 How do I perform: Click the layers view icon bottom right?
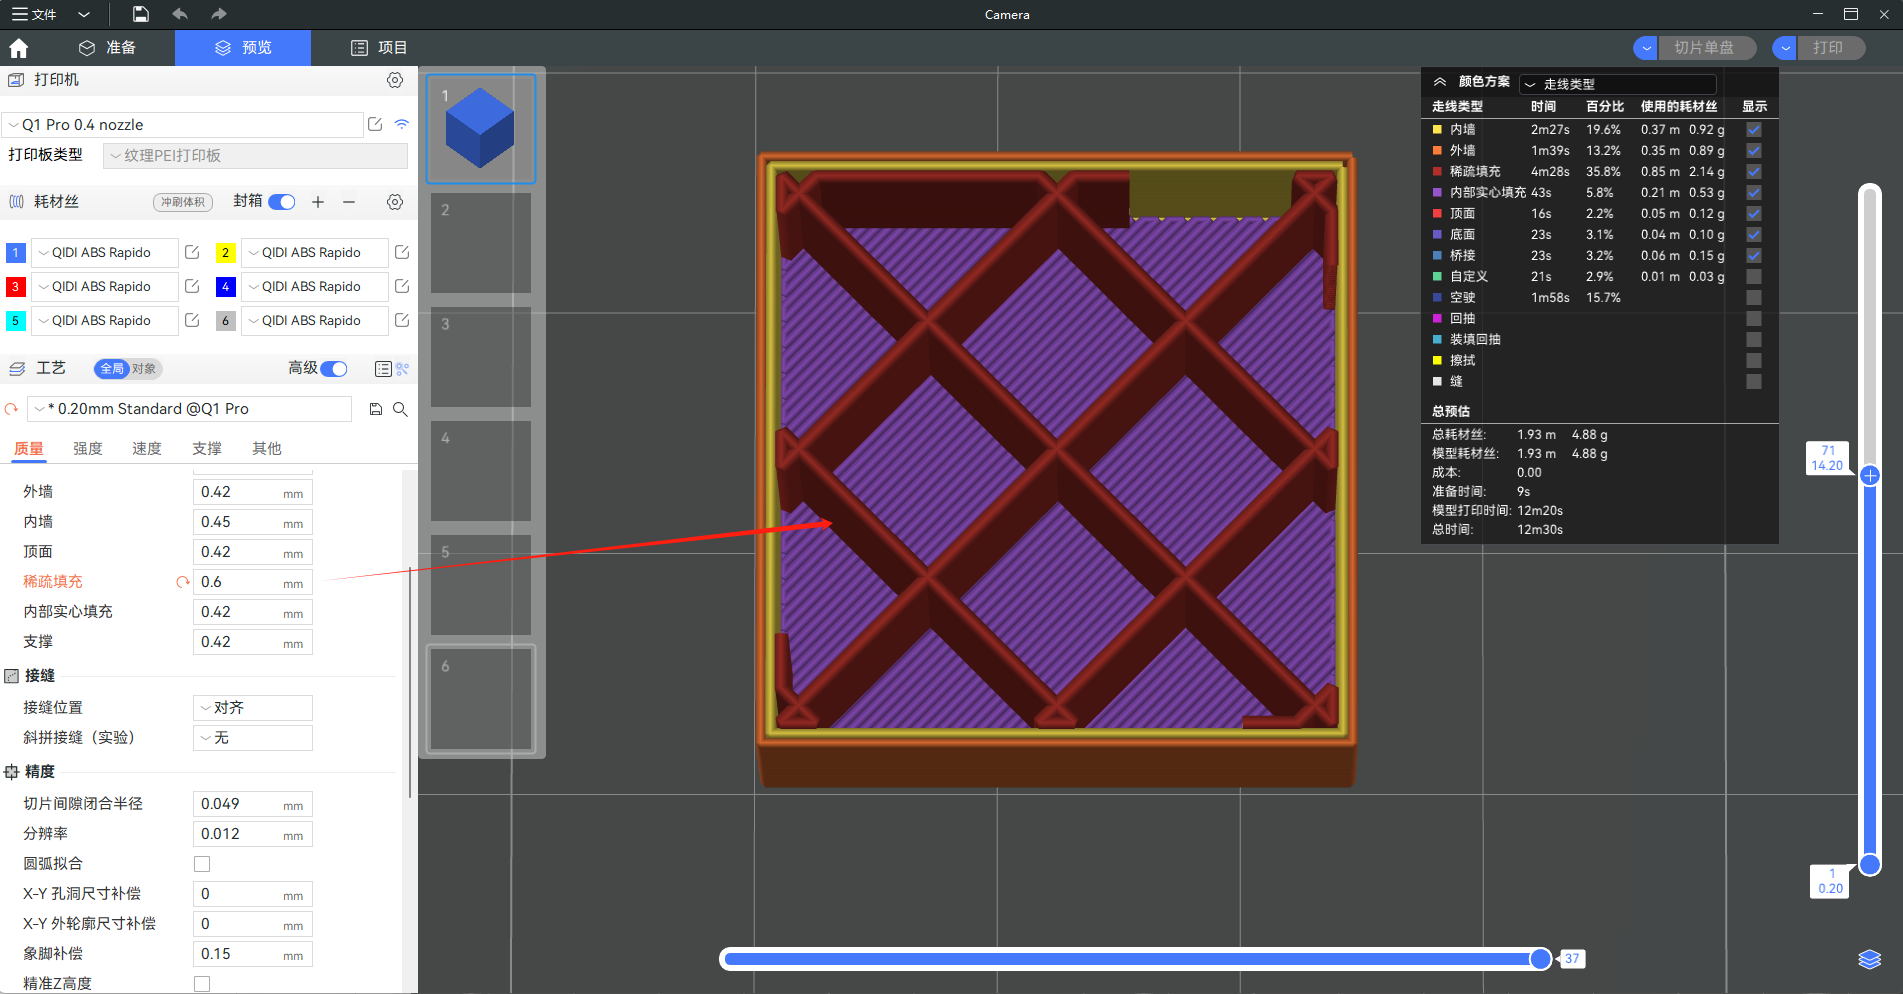pyautogui.click(x=1869, y=959)
